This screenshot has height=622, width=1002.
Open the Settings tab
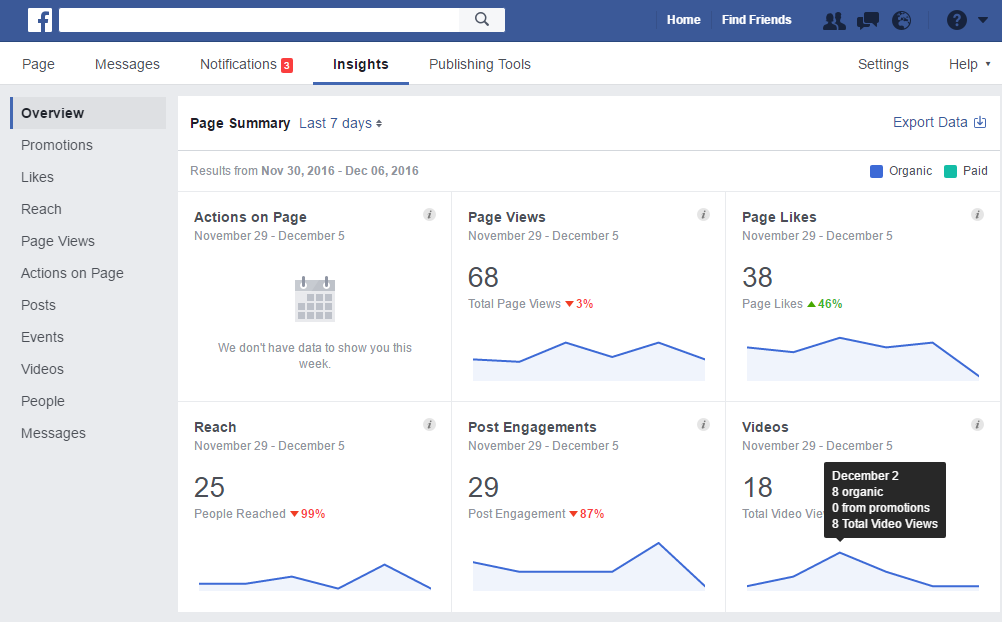883,65
